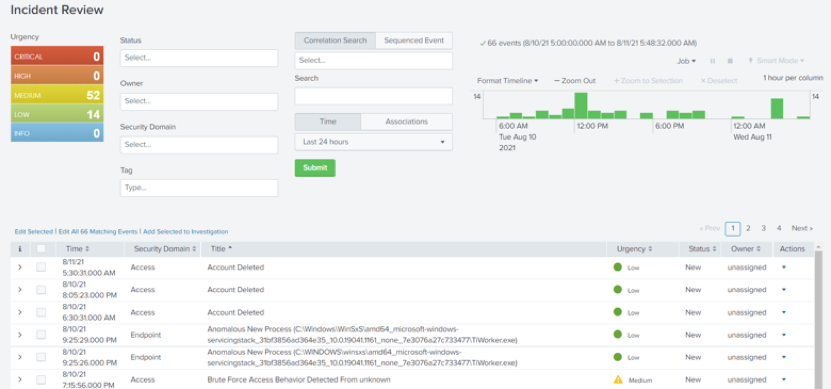This screenshot has width=831, height=389.
Task: Click Edit All 66 Matching Events link
Action: [98, 232]
